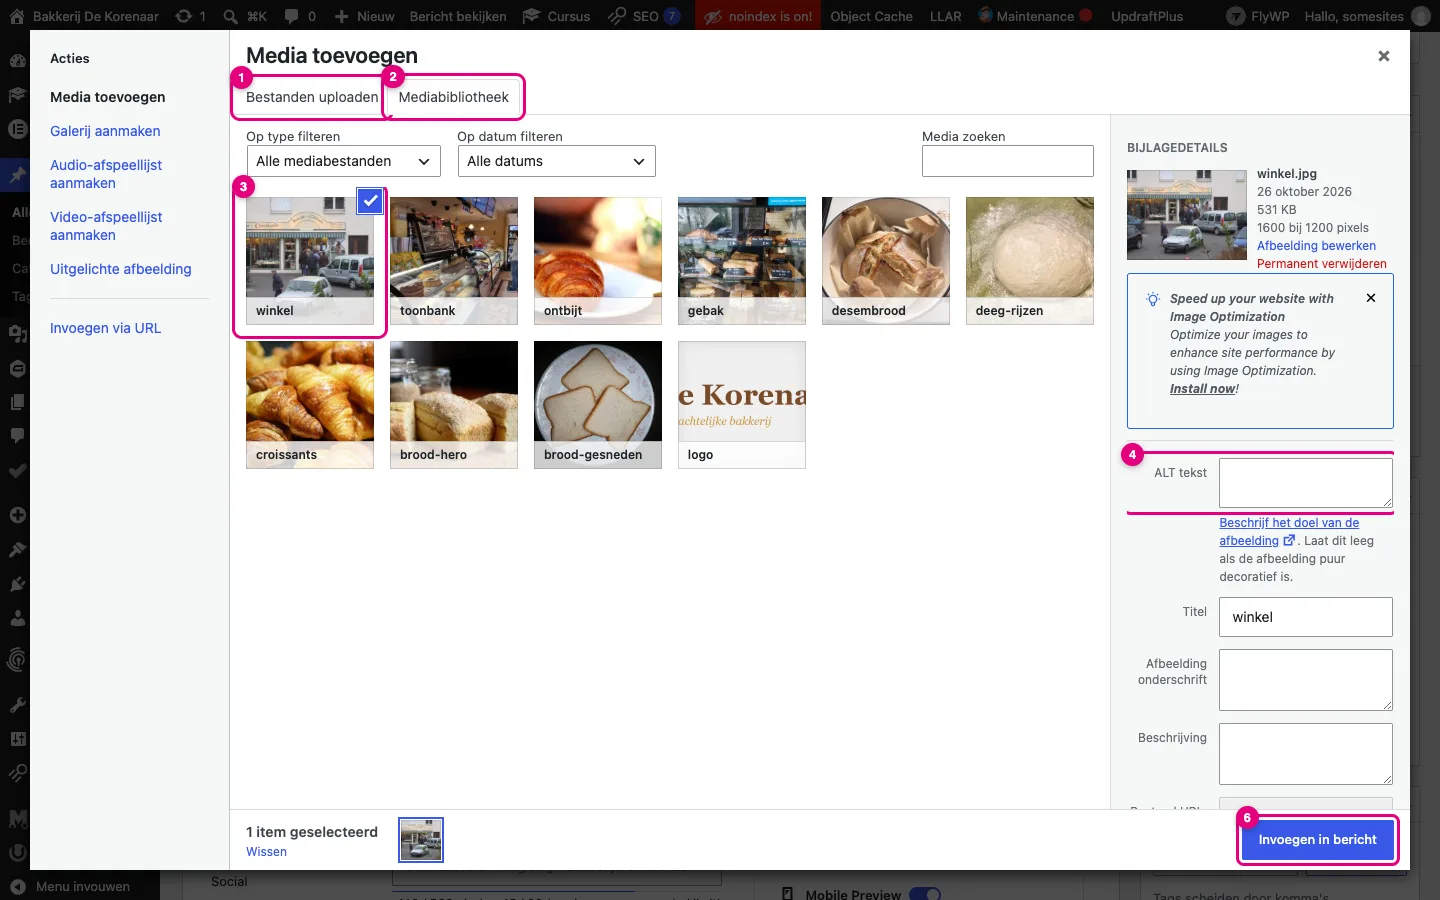Click the Install now link
Screen dimensions: 1440x900
click(1203, 389)
